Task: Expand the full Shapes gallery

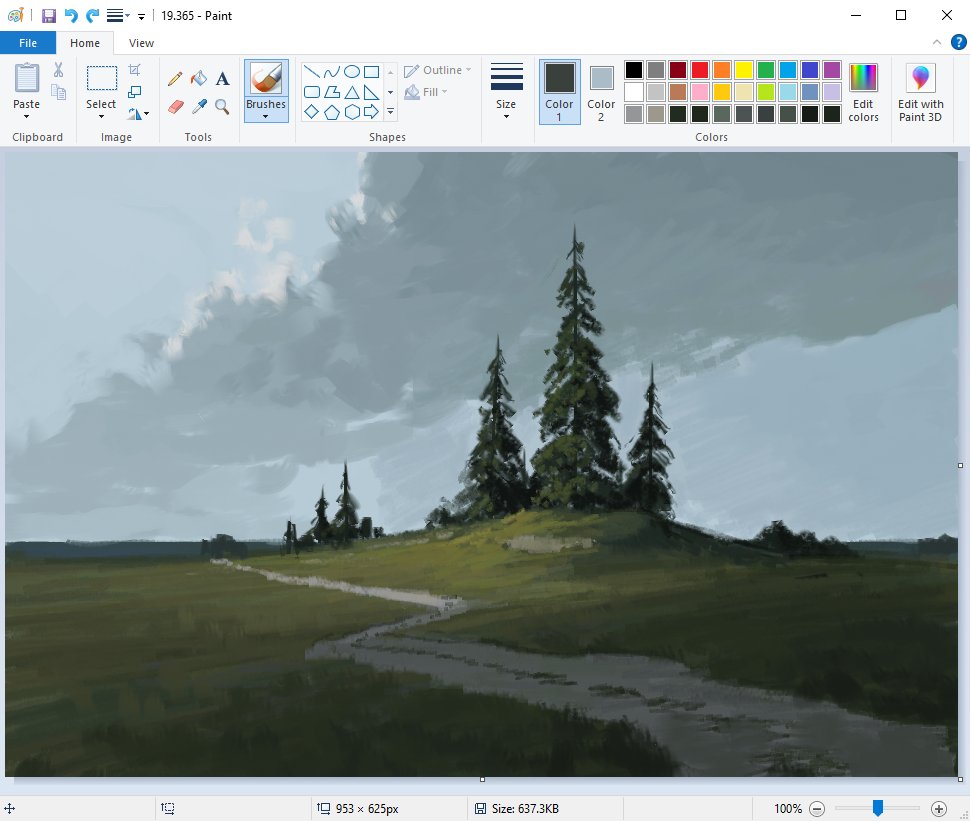Action: pos(390,112)
